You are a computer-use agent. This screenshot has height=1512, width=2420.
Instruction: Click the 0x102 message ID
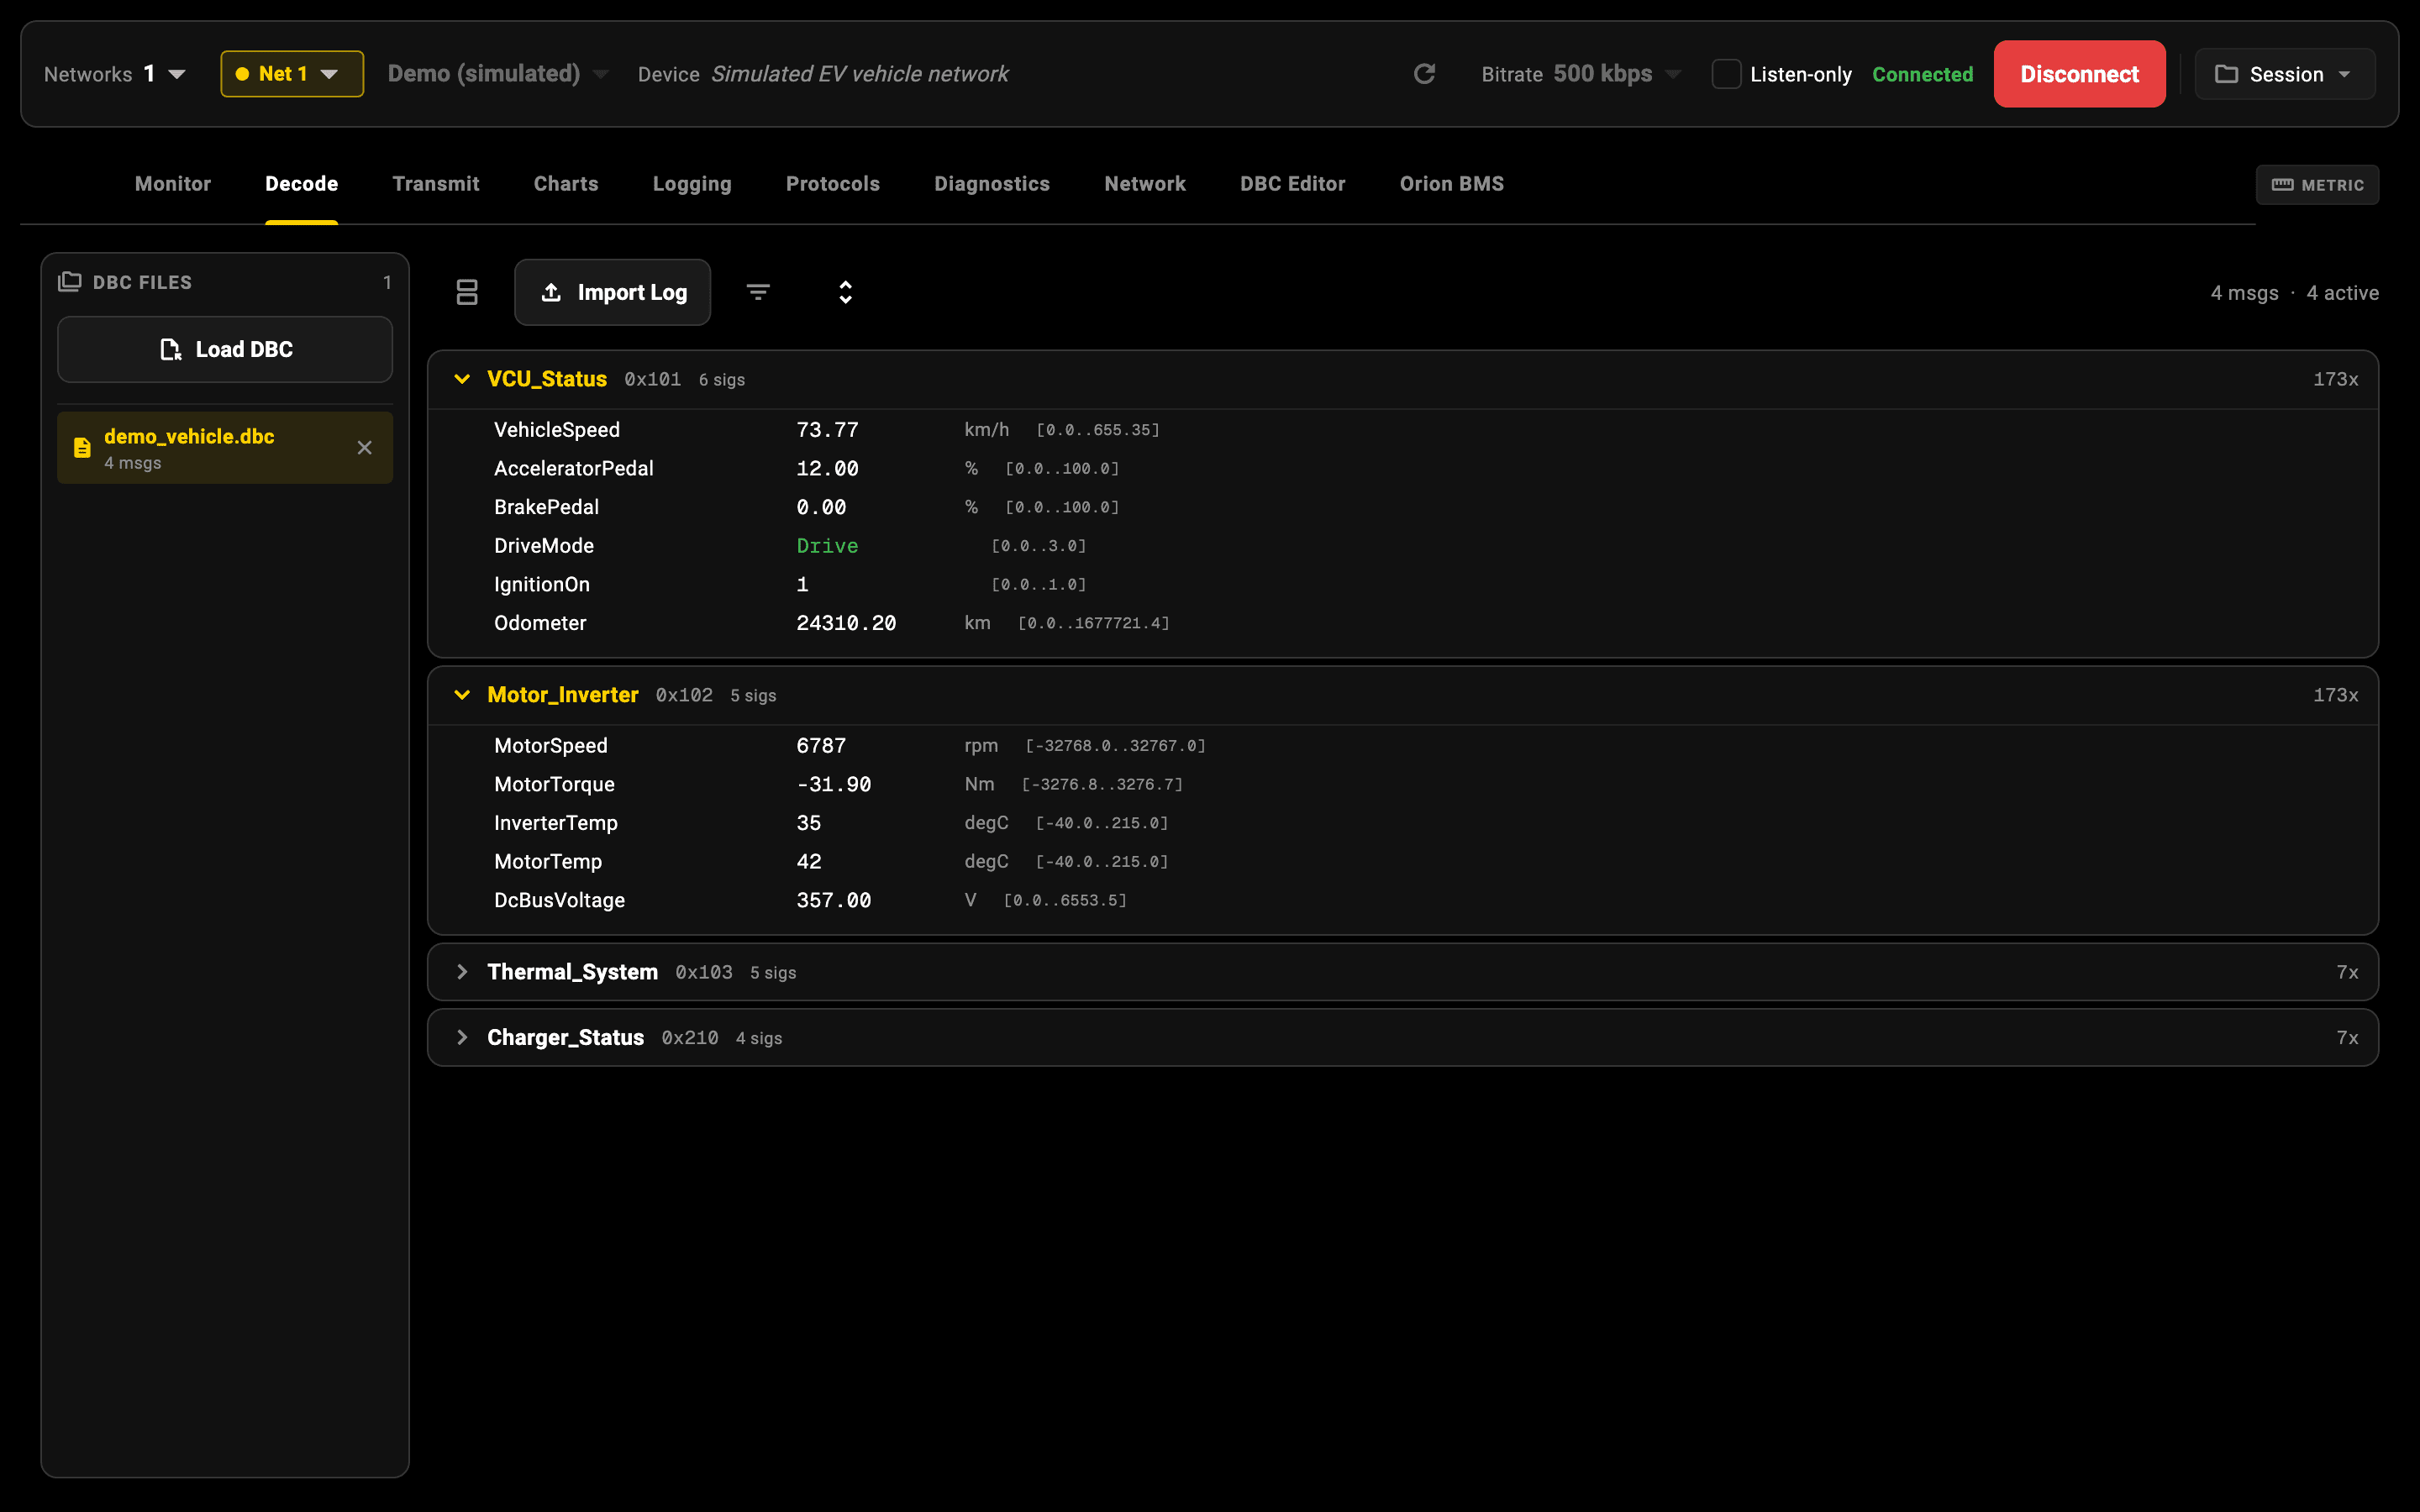click(x=684, y=695)
